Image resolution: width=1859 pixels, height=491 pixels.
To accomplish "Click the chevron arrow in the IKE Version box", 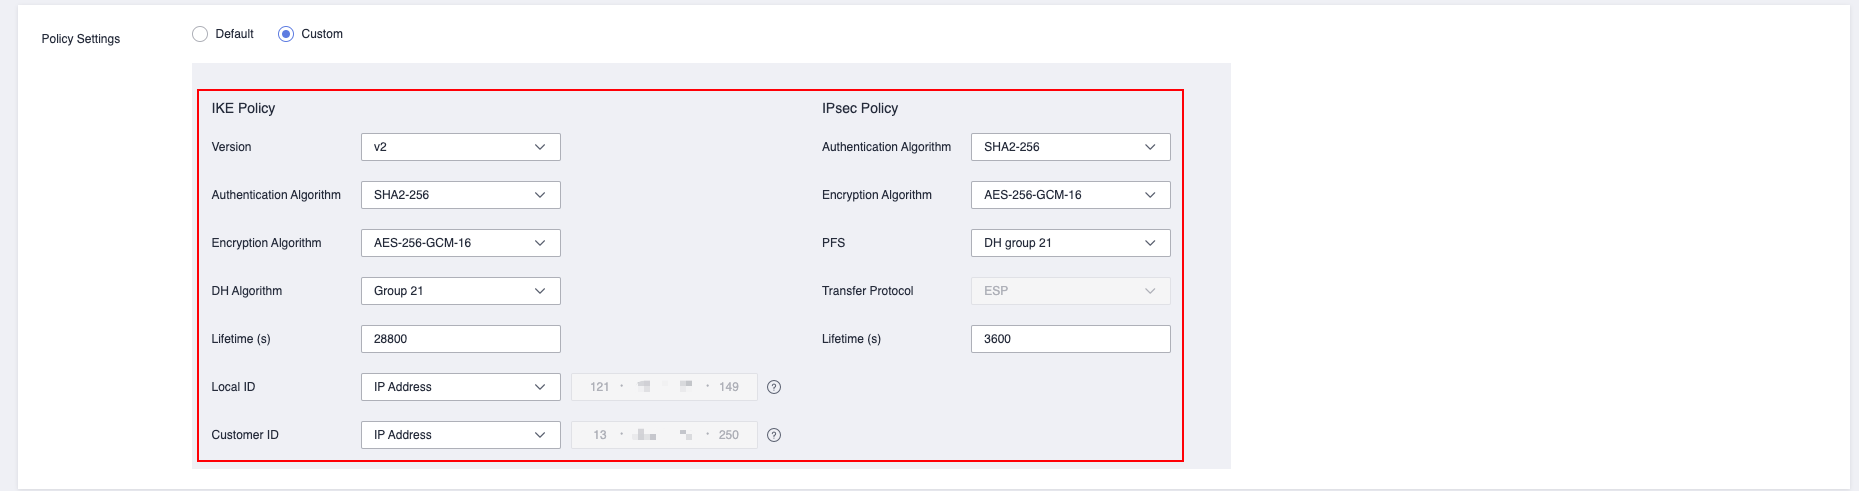I will [x=540, y=147].
